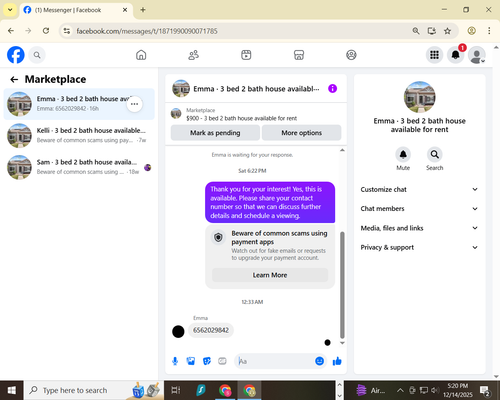Send a thumbs-up like
This screenshot has height=400, width=500.
337,361
